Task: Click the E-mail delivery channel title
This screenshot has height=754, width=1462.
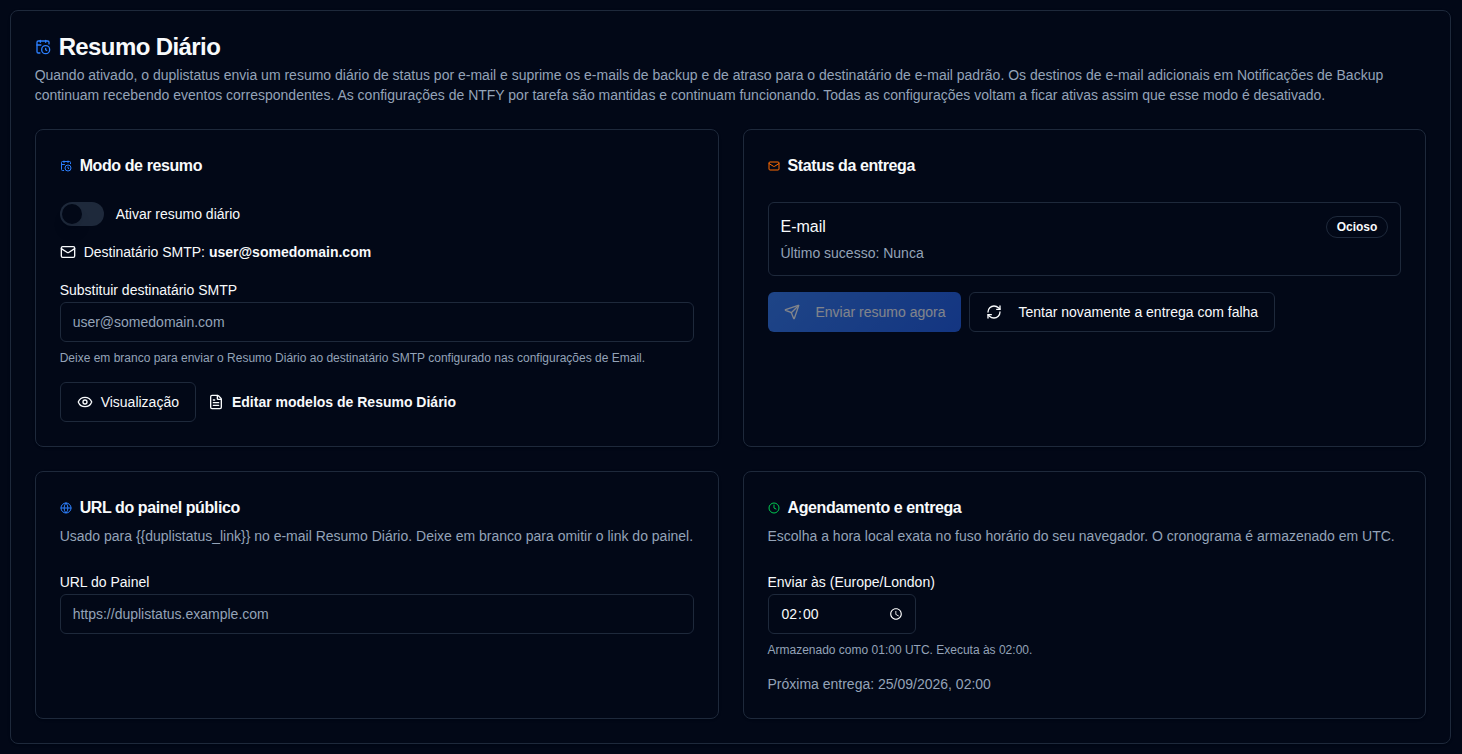Action: [803, 227]
